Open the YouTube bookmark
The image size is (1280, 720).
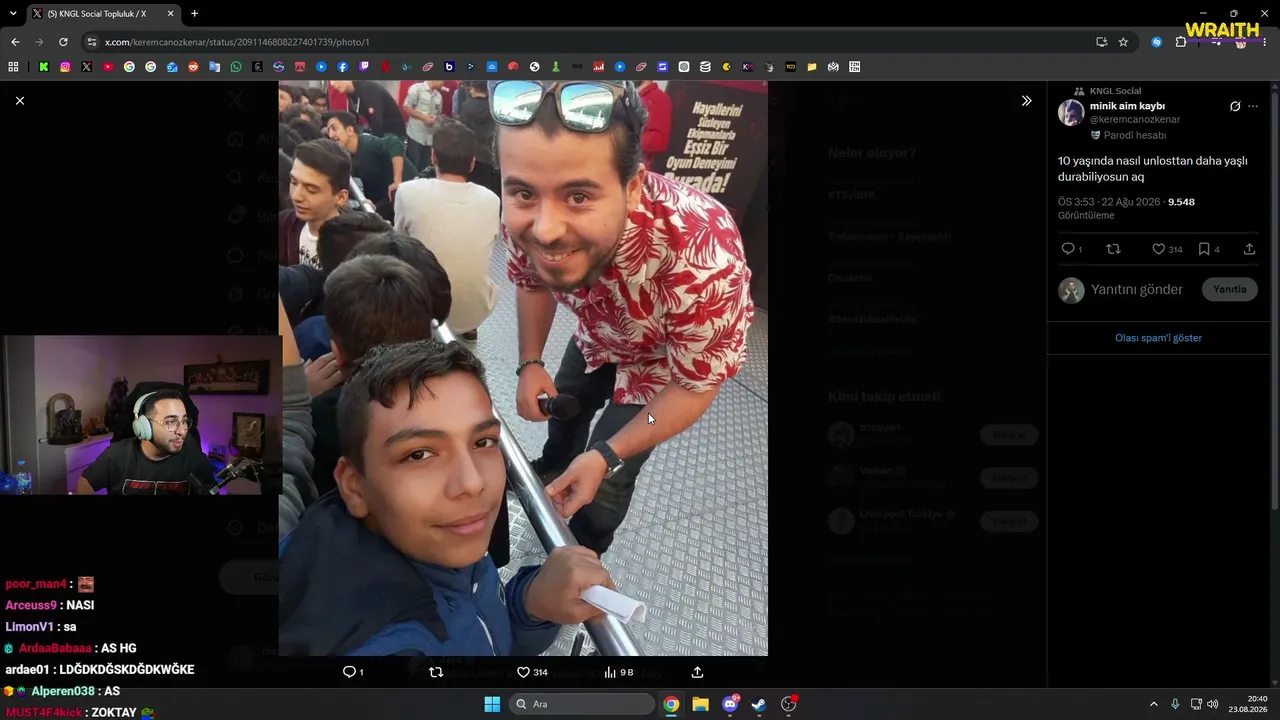point(108,67)
